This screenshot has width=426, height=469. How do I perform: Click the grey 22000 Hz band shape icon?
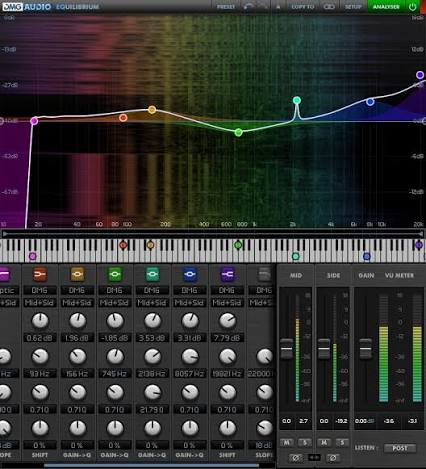tap(264, 275)
